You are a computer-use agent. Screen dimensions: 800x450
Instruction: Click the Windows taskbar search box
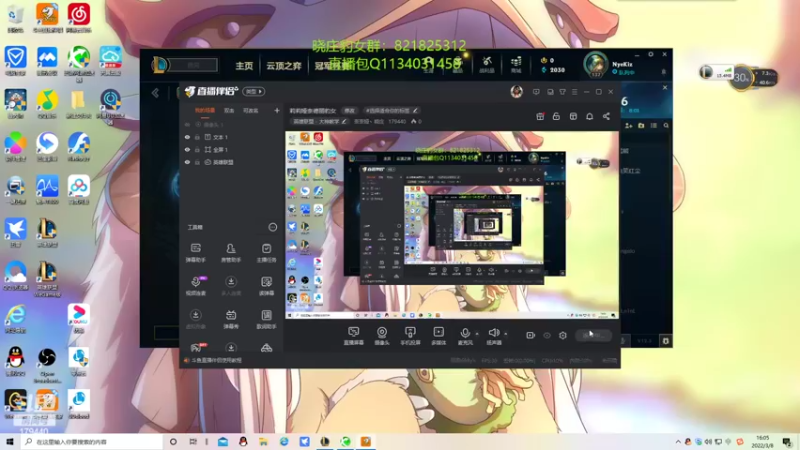pyautogui.click(x=92, y=442)
